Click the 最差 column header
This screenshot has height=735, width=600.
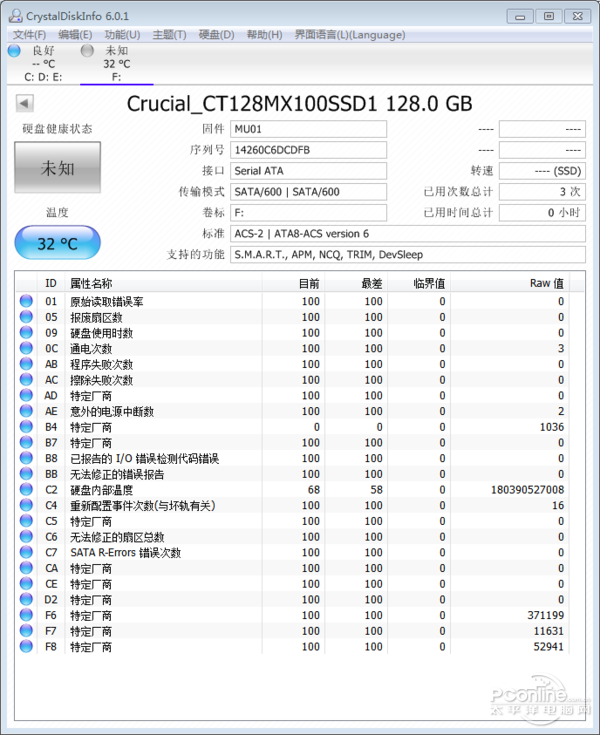coord(356,283)
